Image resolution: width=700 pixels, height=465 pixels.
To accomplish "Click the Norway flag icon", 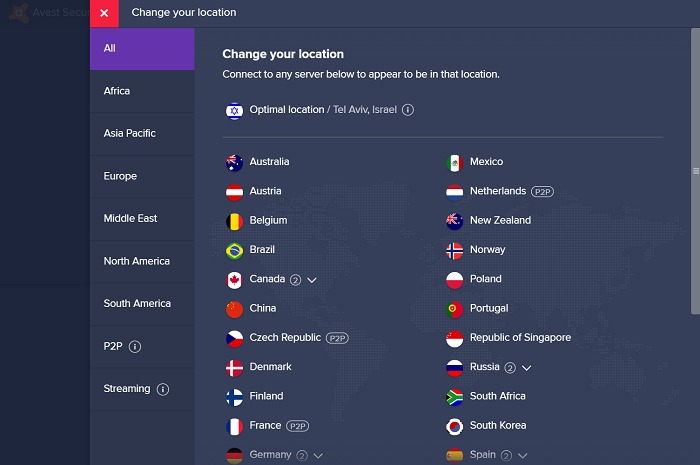I will (455, 250).
